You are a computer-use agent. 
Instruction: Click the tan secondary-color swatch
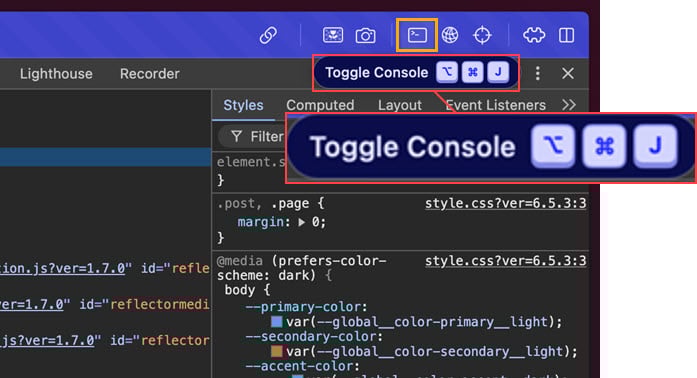pos(276,351)
